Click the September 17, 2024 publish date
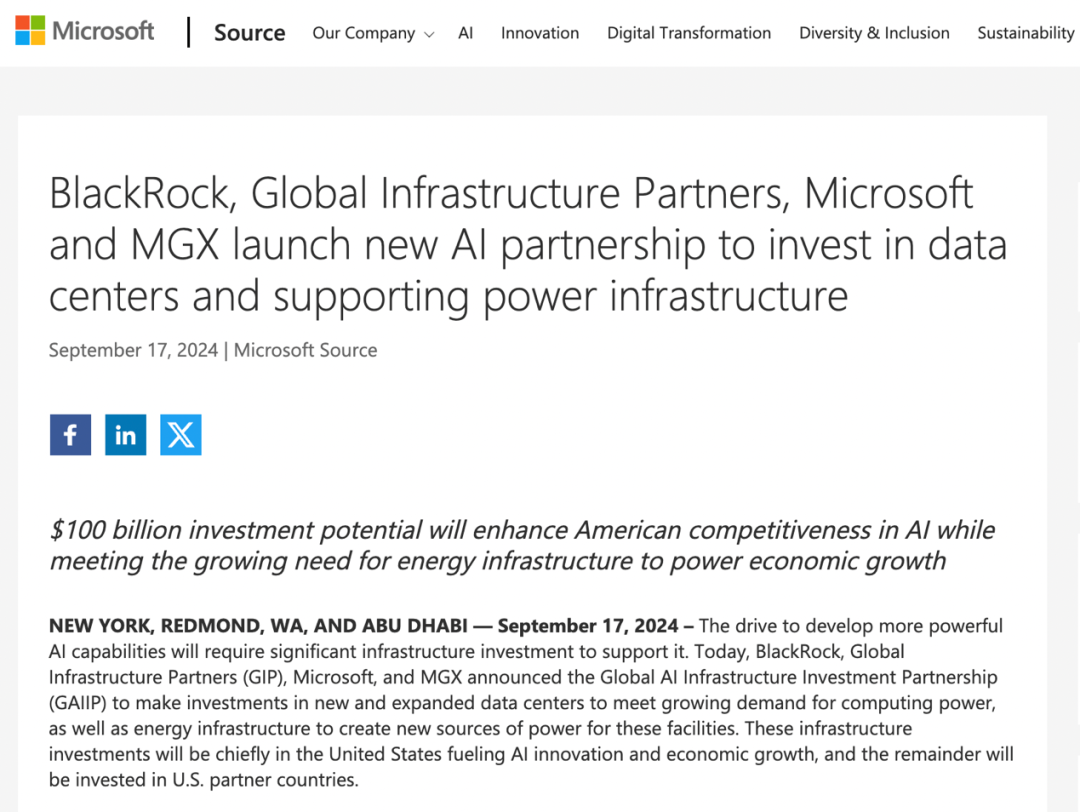The width and height of the screenshot is (1080, 812). [x=133, y=350]
